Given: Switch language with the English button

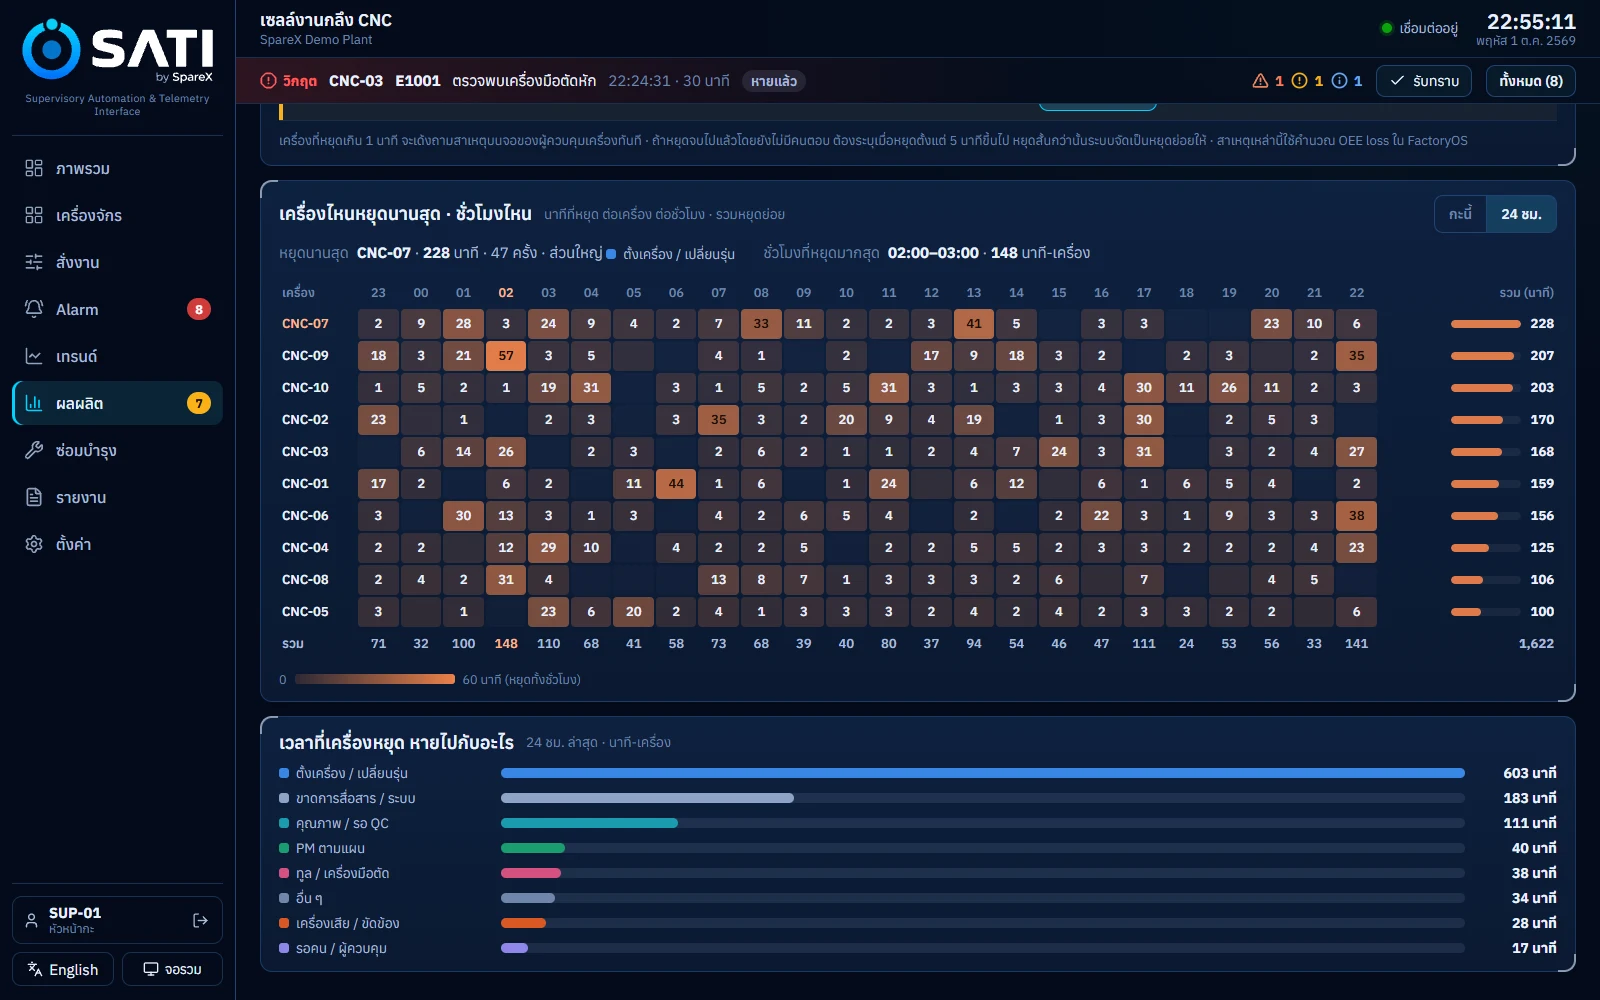Looking at the screenshot, I should (63, 969).
